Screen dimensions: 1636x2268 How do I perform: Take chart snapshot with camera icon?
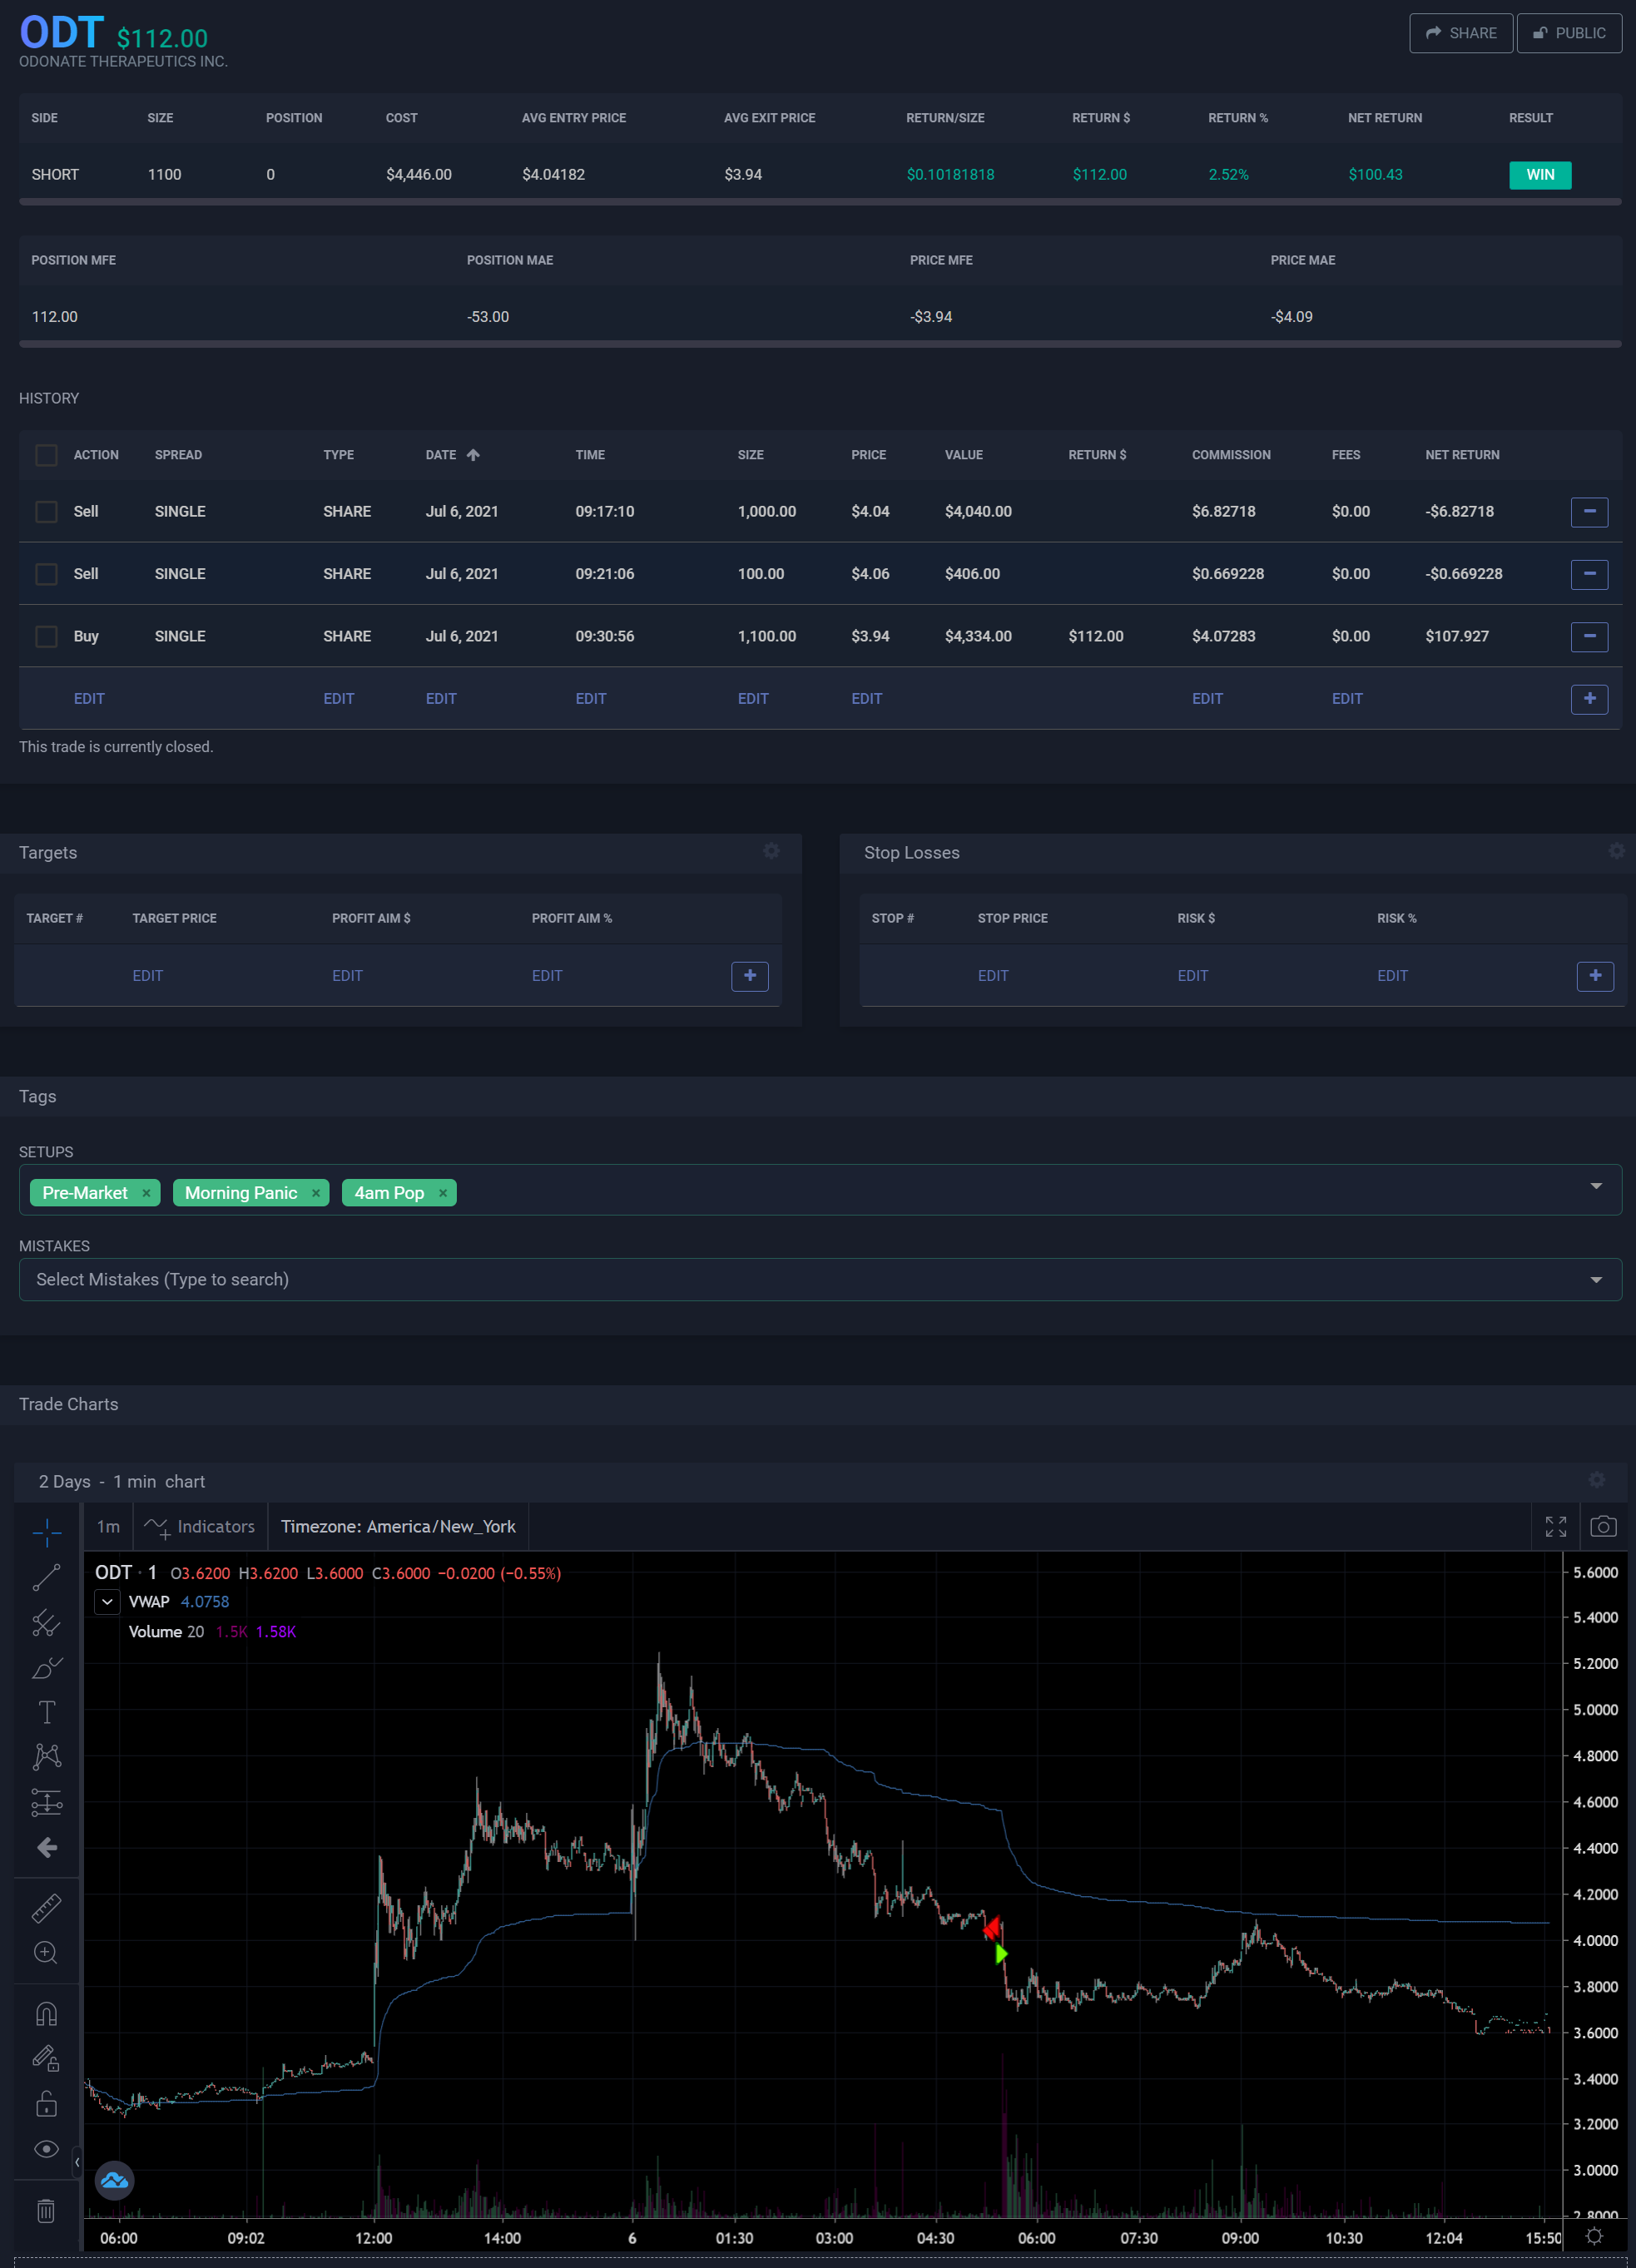(x=1602, y=1526)
